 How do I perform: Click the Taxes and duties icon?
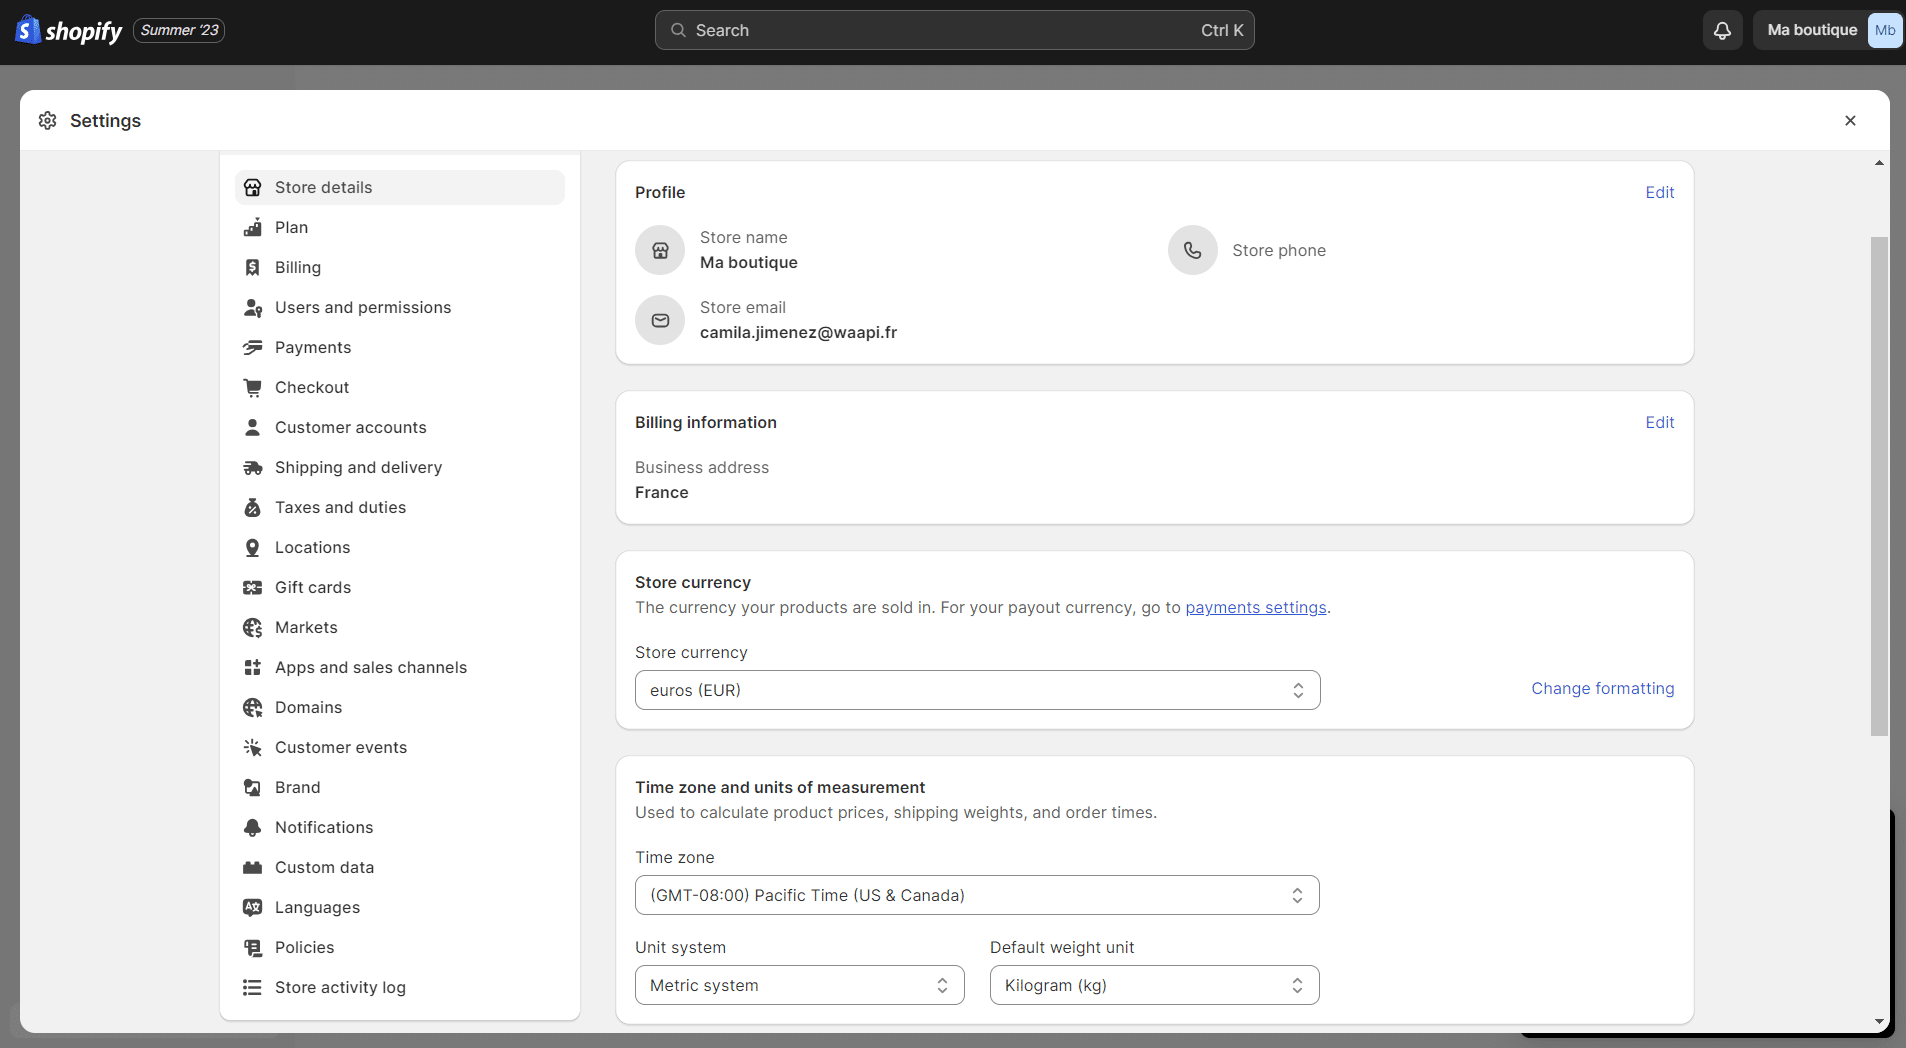(253, 507)
